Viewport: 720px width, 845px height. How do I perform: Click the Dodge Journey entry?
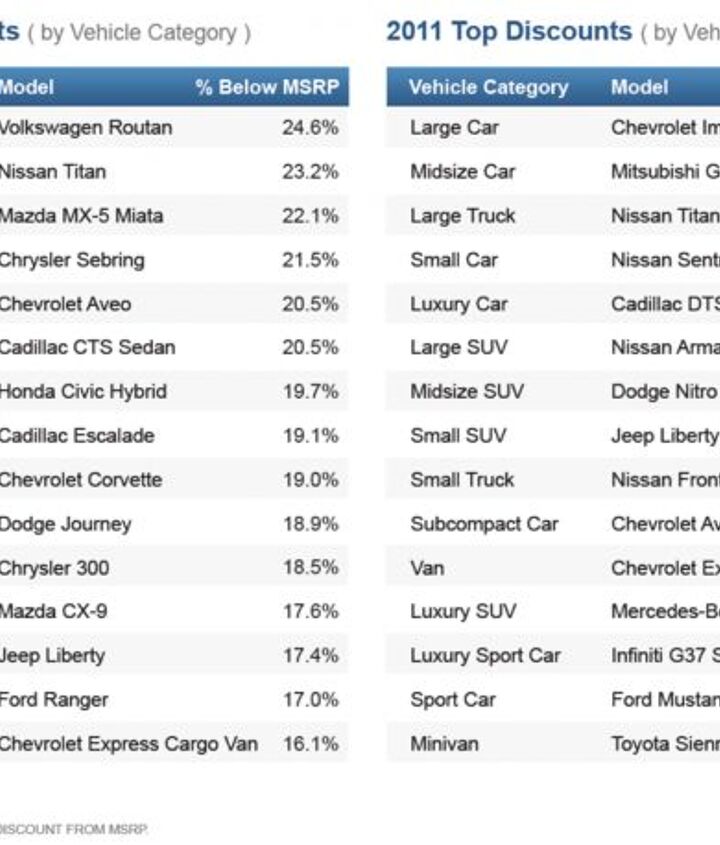[66, 524]
